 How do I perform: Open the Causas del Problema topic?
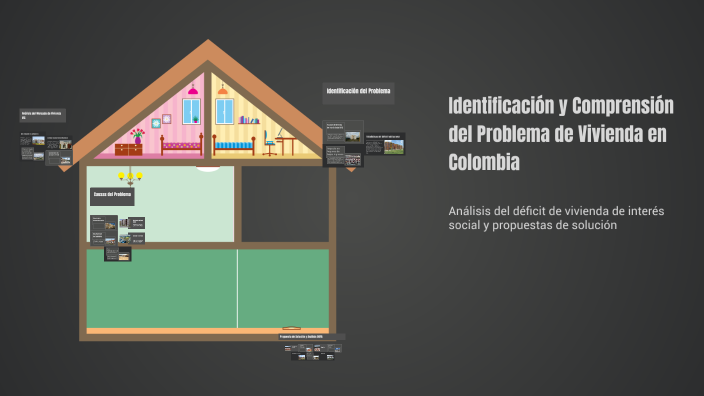(112, 197)
